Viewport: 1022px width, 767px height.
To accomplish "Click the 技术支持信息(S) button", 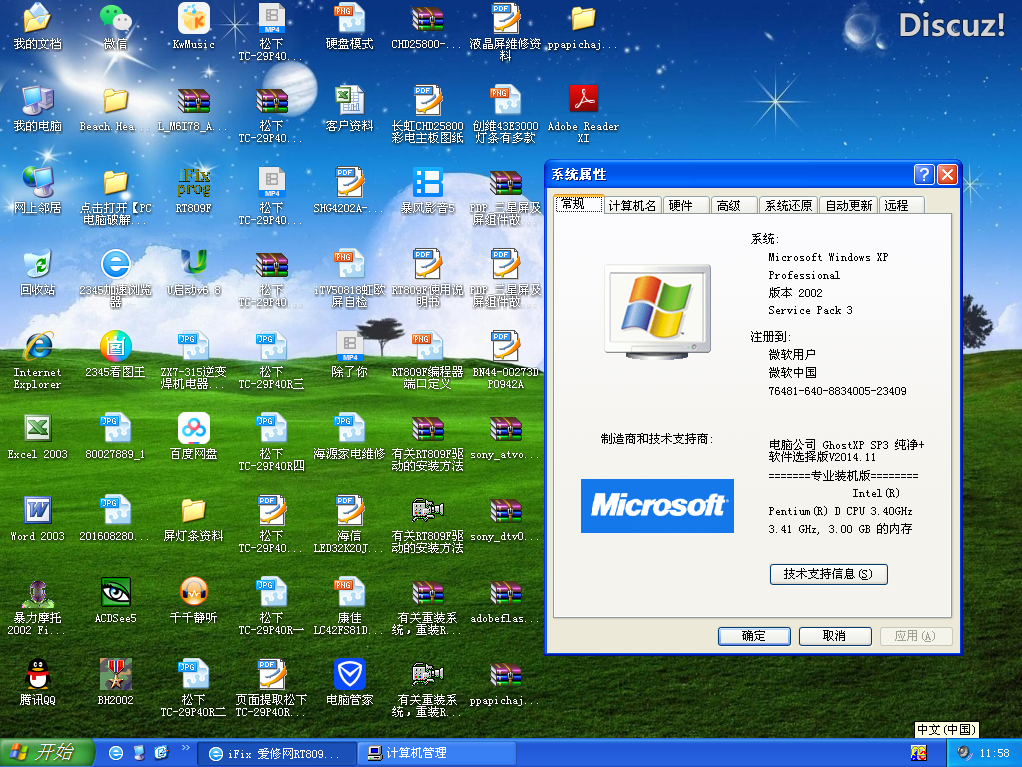I will point(828,574).
